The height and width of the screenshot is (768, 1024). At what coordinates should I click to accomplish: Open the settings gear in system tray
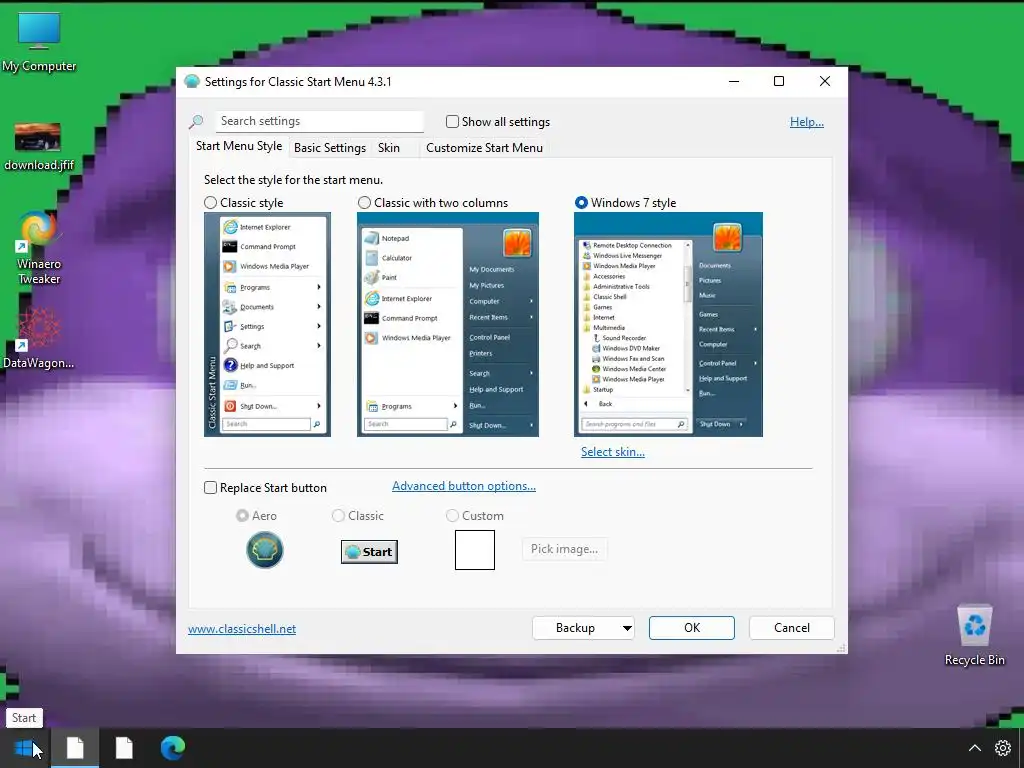click(1002, 748)
